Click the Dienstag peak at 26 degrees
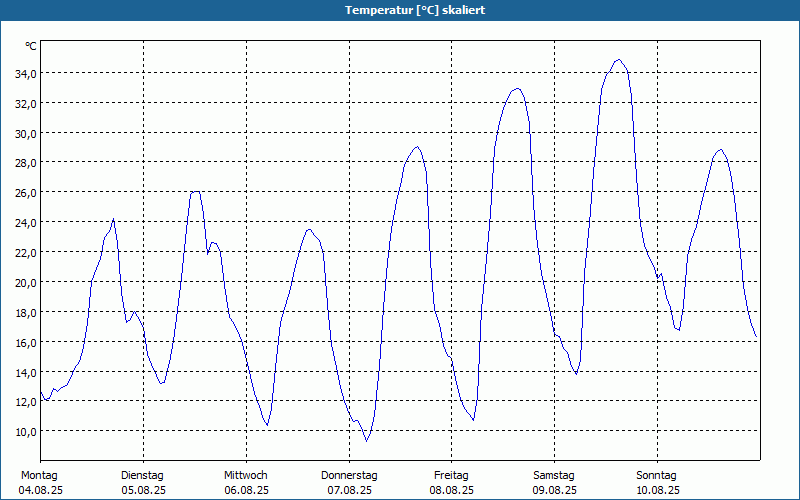This screenshot has height=500, width=800. tap(195, 192)
